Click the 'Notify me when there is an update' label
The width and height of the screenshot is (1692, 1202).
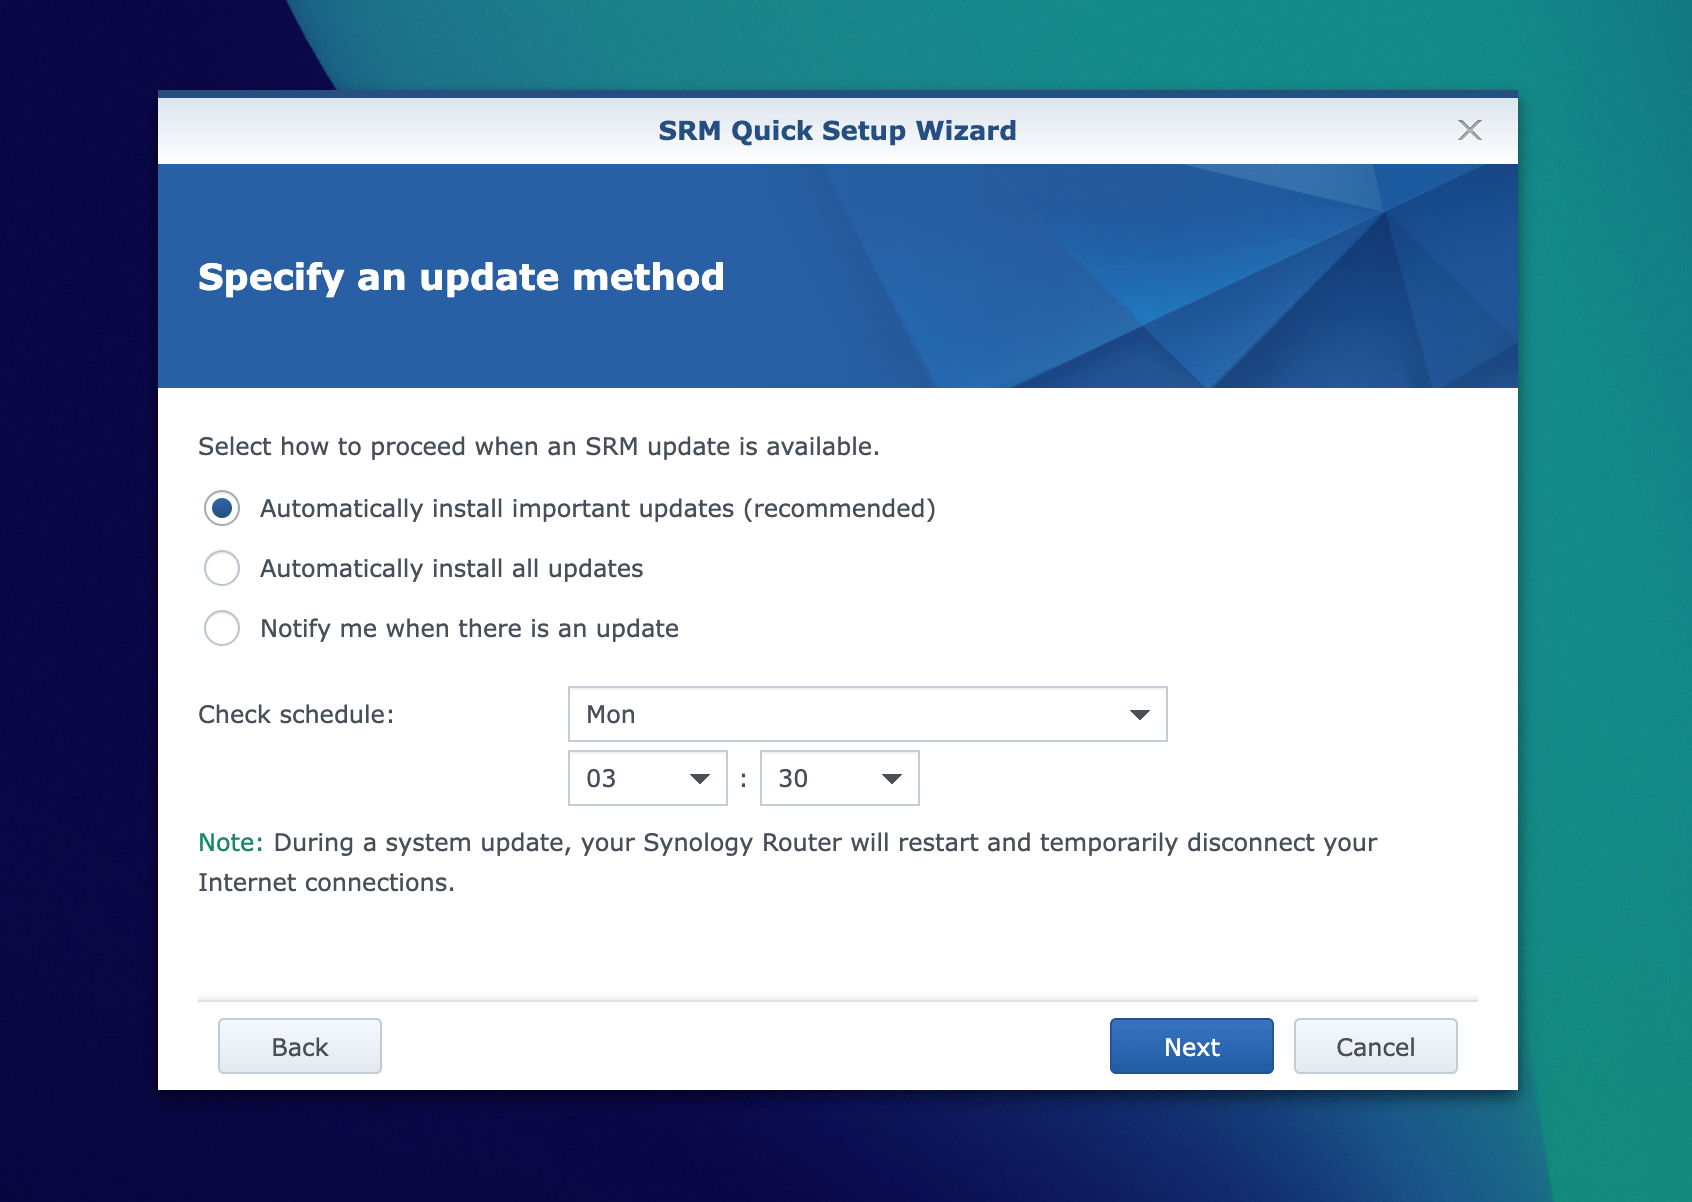pos(469,629)
